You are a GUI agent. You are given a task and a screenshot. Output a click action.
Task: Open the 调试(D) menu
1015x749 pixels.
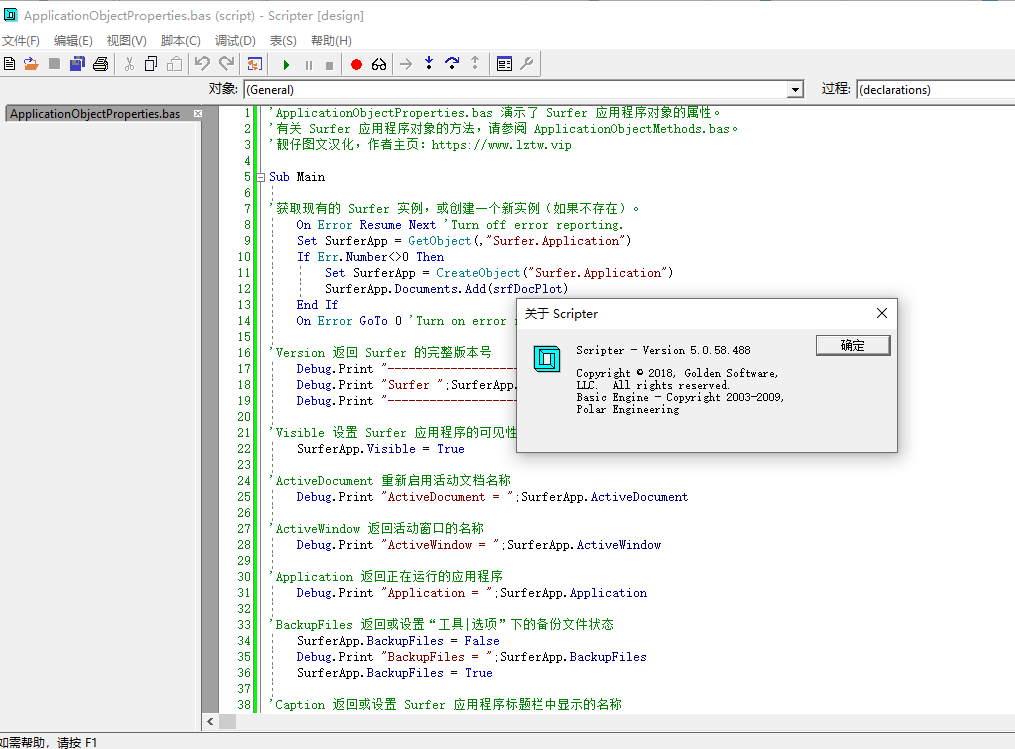(x=236, y=41)
